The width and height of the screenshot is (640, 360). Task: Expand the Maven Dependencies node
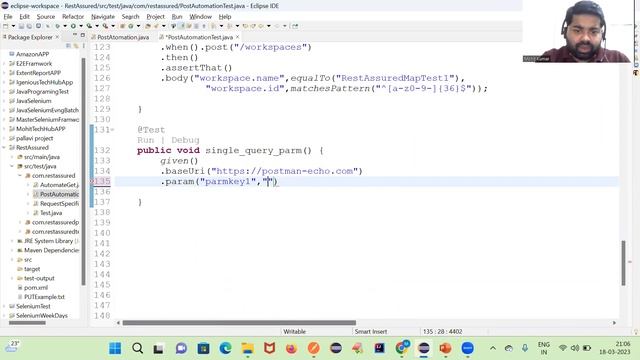tap(12, 250)
